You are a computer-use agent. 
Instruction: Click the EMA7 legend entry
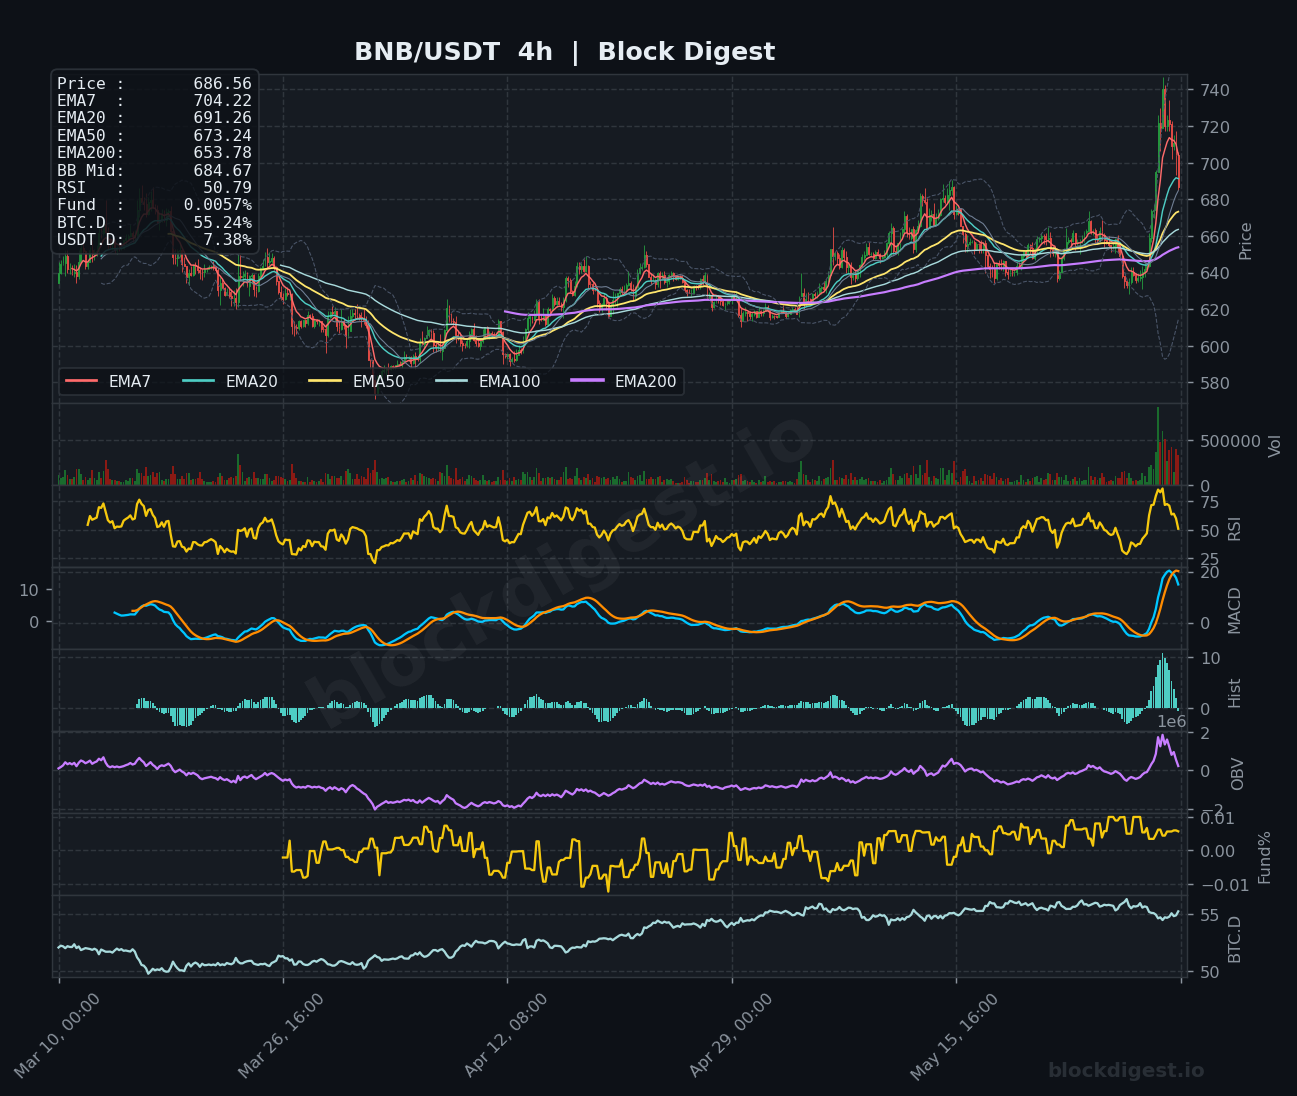tap(108, 381)
